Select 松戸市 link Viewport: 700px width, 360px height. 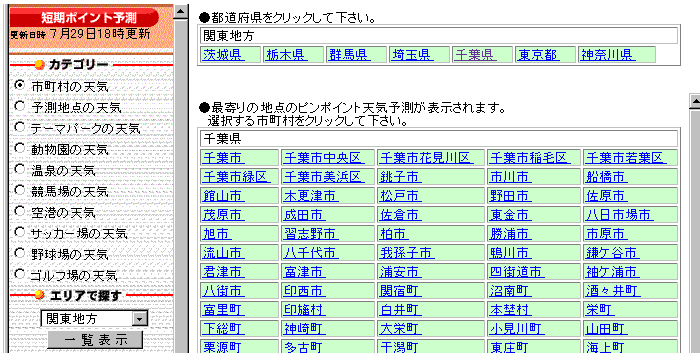[400, 196]
